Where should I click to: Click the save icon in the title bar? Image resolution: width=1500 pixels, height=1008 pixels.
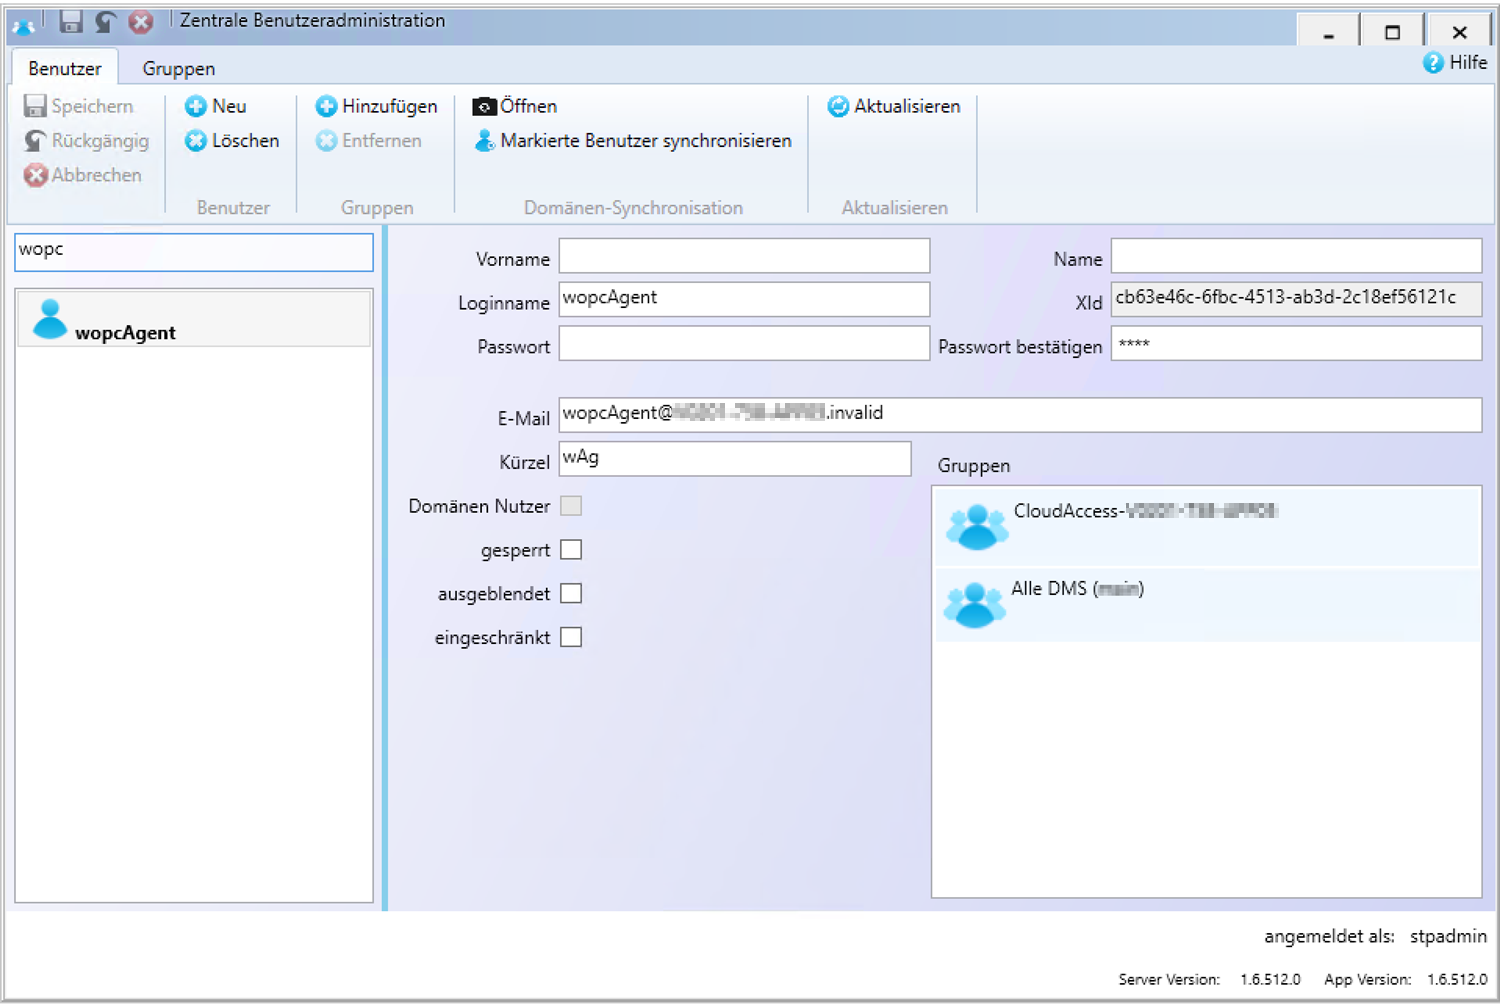[71, 21]
